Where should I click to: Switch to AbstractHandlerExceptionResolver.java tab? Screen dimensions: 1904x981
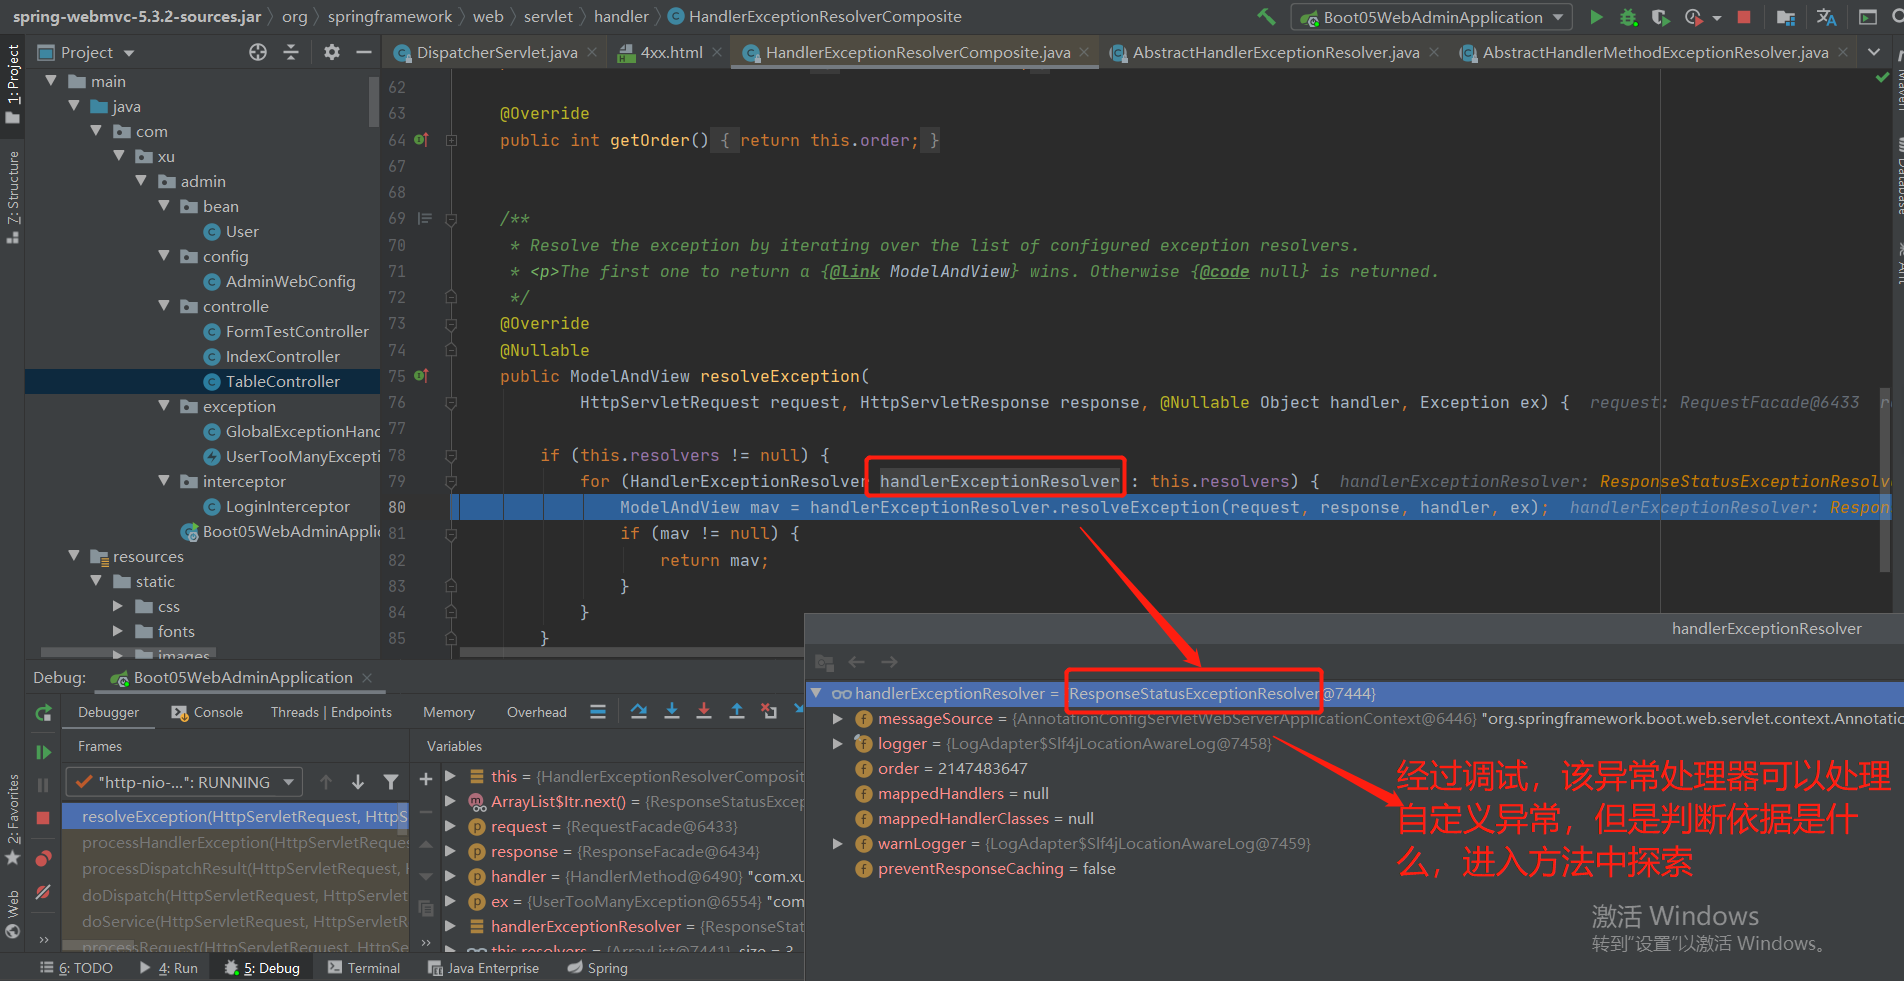pos(1275,52)
